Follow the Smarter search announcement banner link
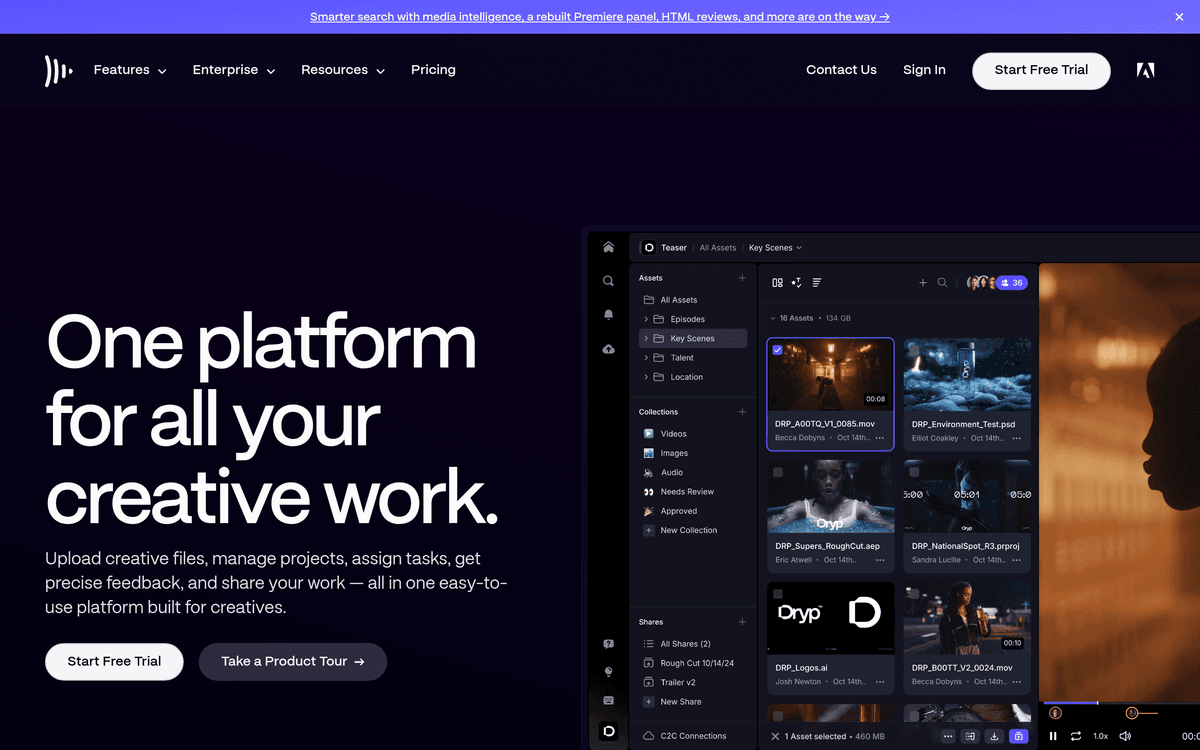The image size is (1200, 750). 599,16
